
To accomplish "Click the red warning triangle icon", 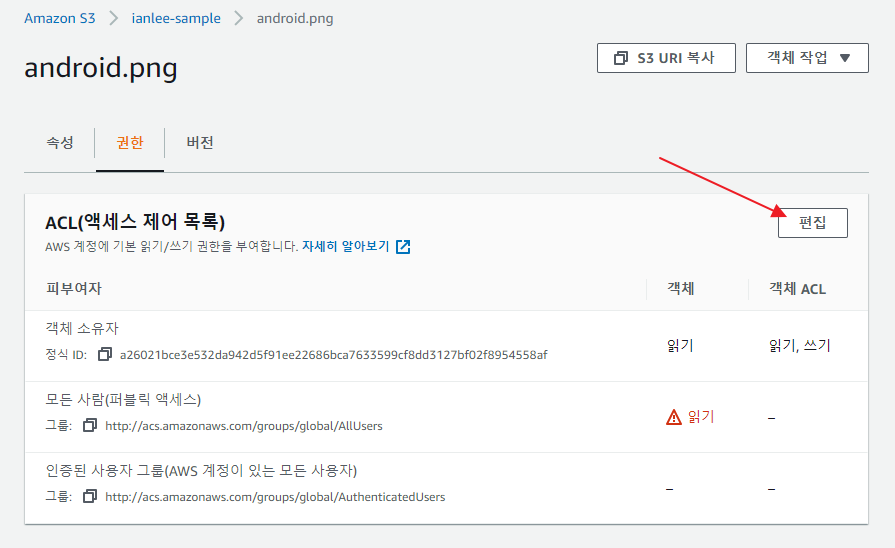I will pyautogui.click(x=674, y=417).
